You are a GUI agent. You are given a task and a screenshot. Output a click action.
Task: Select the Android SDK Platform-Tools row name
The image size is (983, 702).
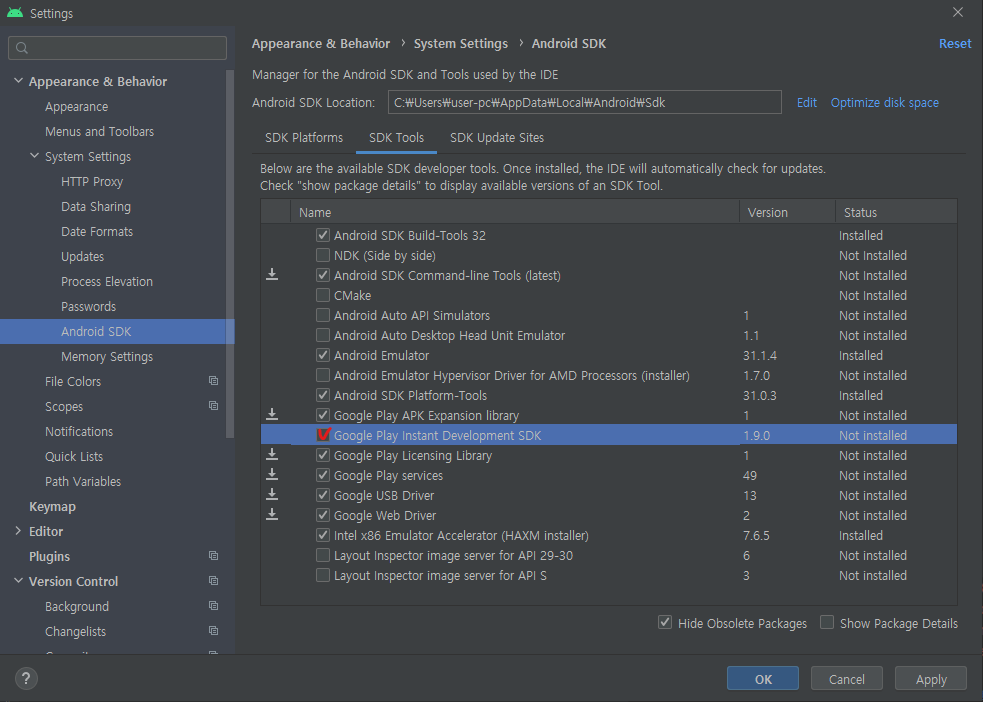pyautogui.click(x=410, y=396)
